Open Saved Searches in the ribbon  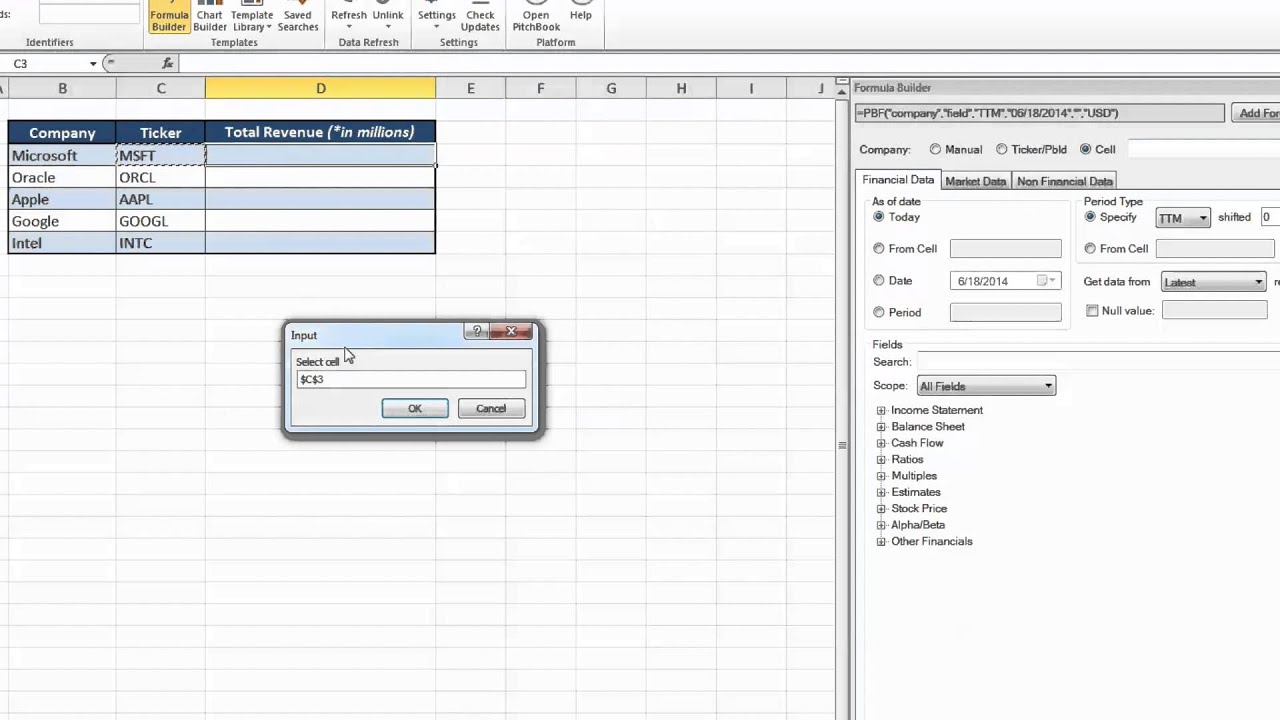pyautogui.click(x=298, y=17)
